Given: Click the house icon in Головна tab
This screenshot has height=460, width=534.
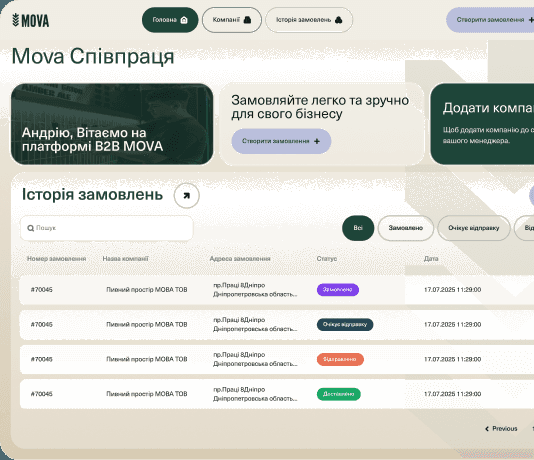Looking at the screenshot, I should click(184, 20).
